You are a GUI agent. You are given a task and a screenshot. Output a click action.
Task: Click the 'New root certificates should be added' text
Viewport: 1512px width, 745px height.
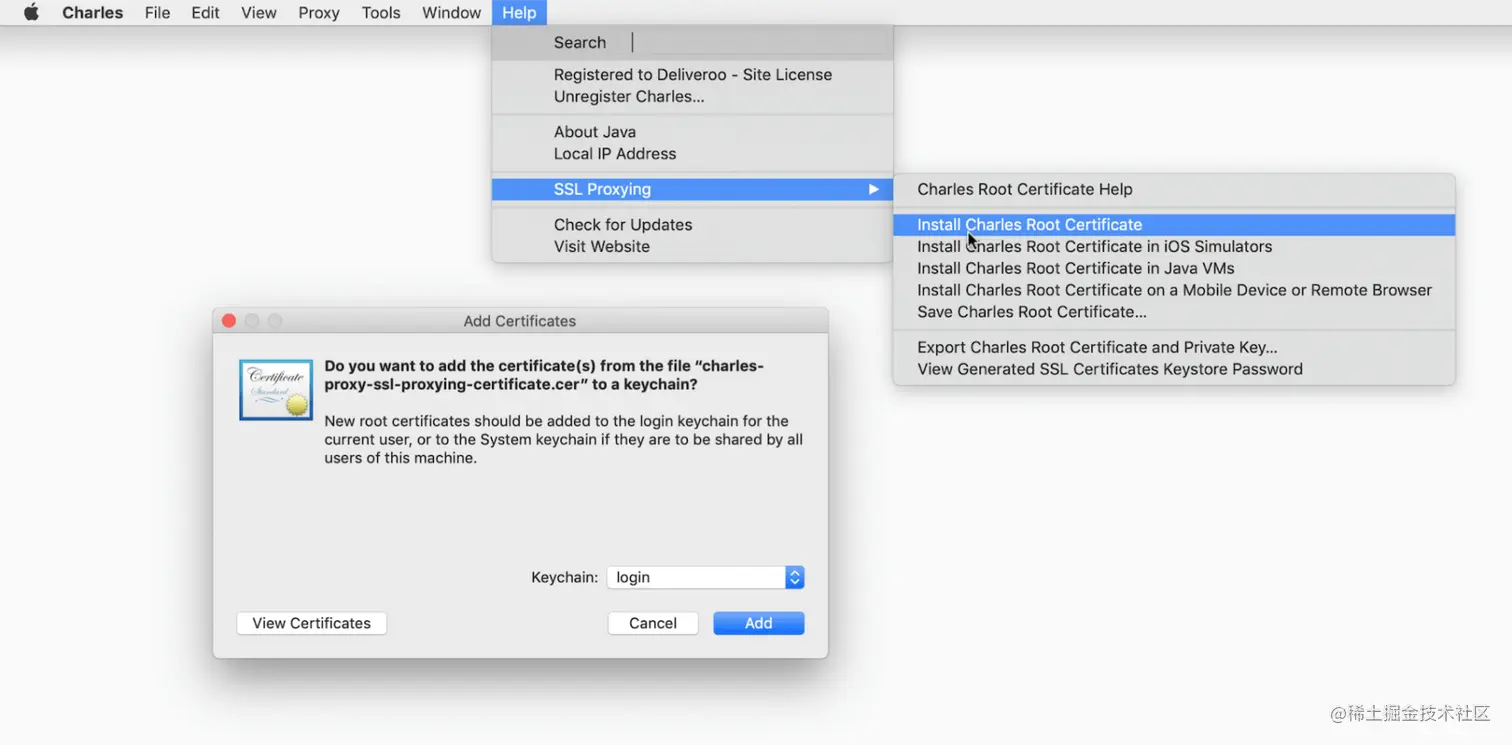point(564,440)
